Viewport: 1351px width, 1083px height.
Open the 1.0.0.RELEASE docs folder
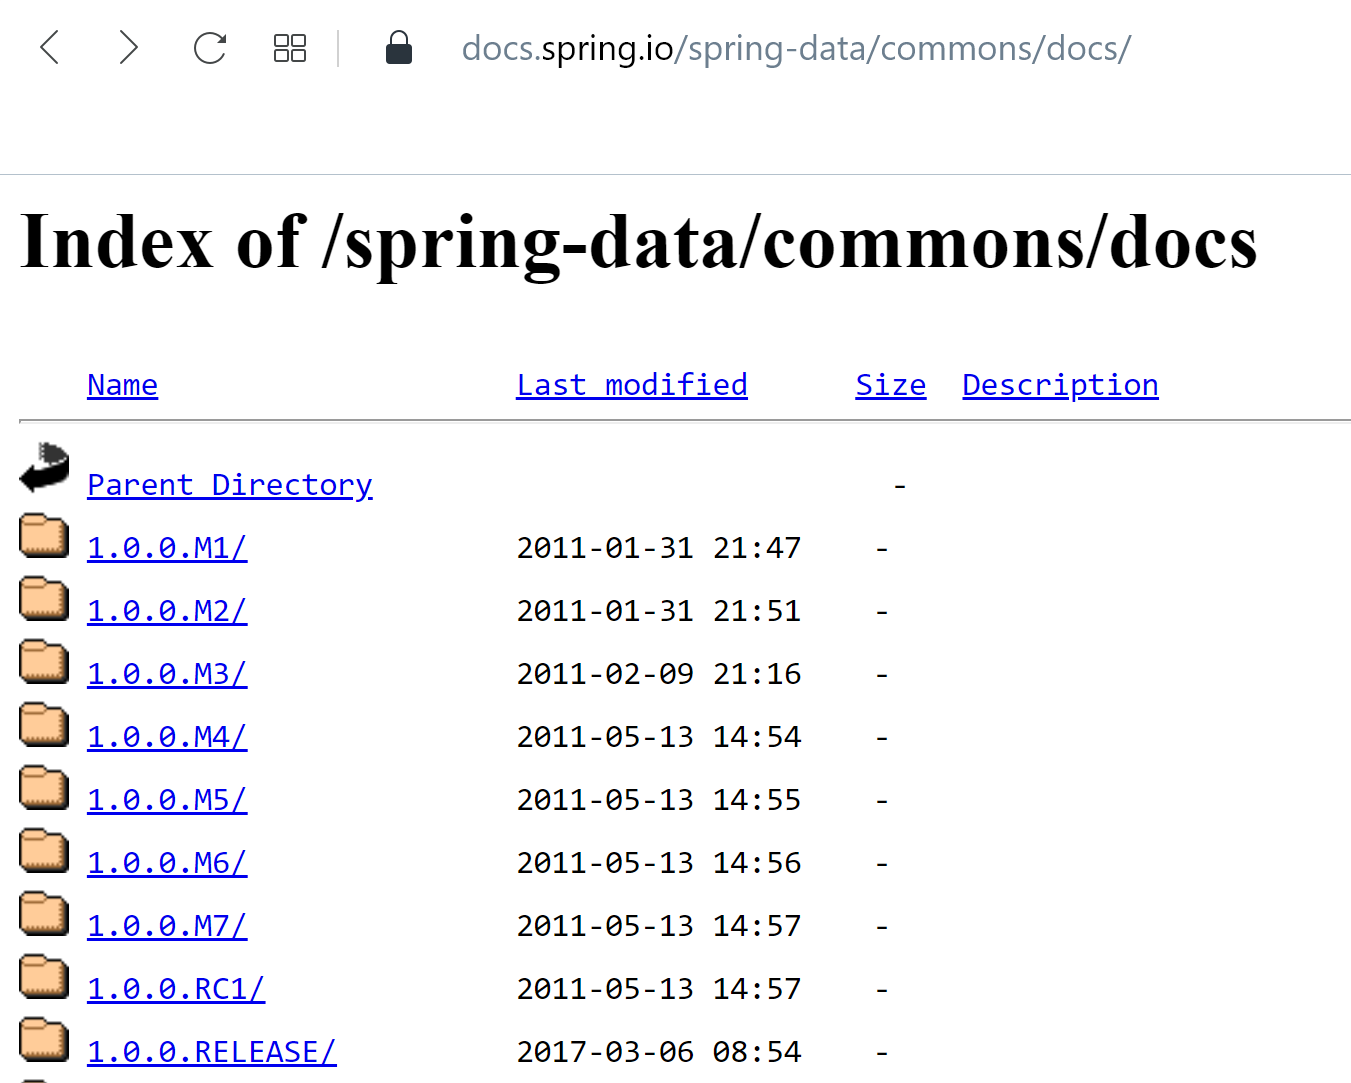[x=211, y=1051]
